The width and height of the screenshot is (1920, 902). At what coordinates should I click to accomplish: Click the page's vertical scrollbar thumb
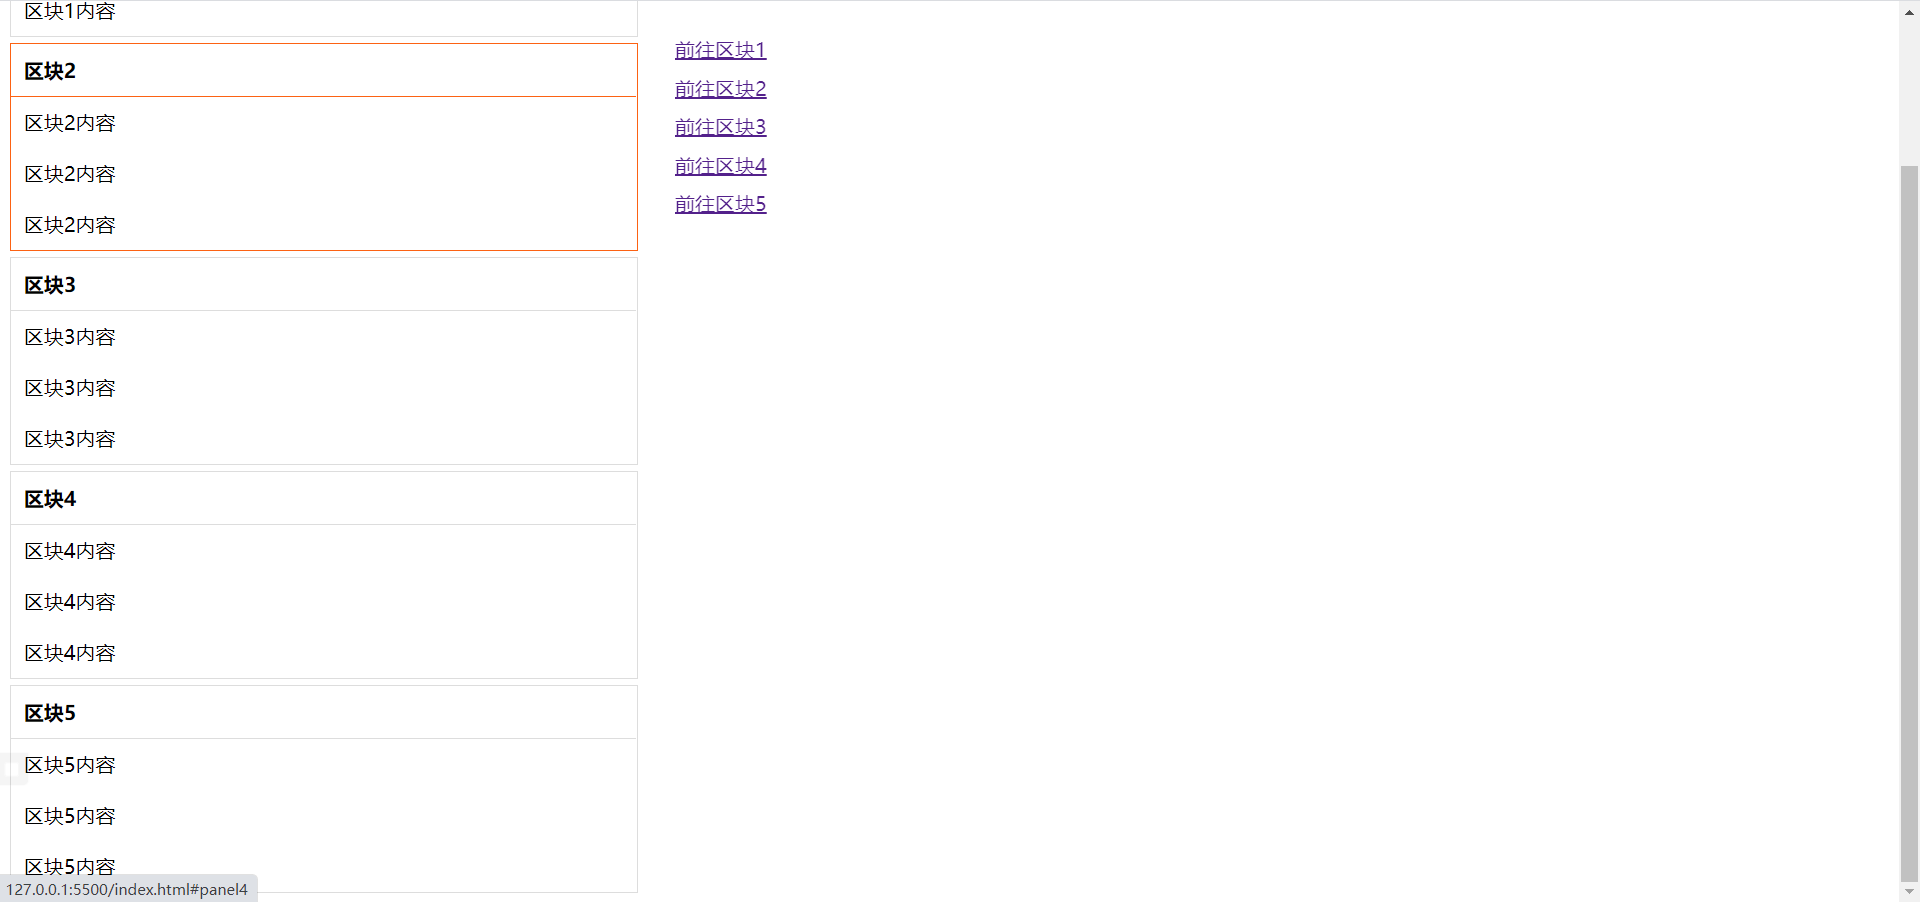[1909, 523]
